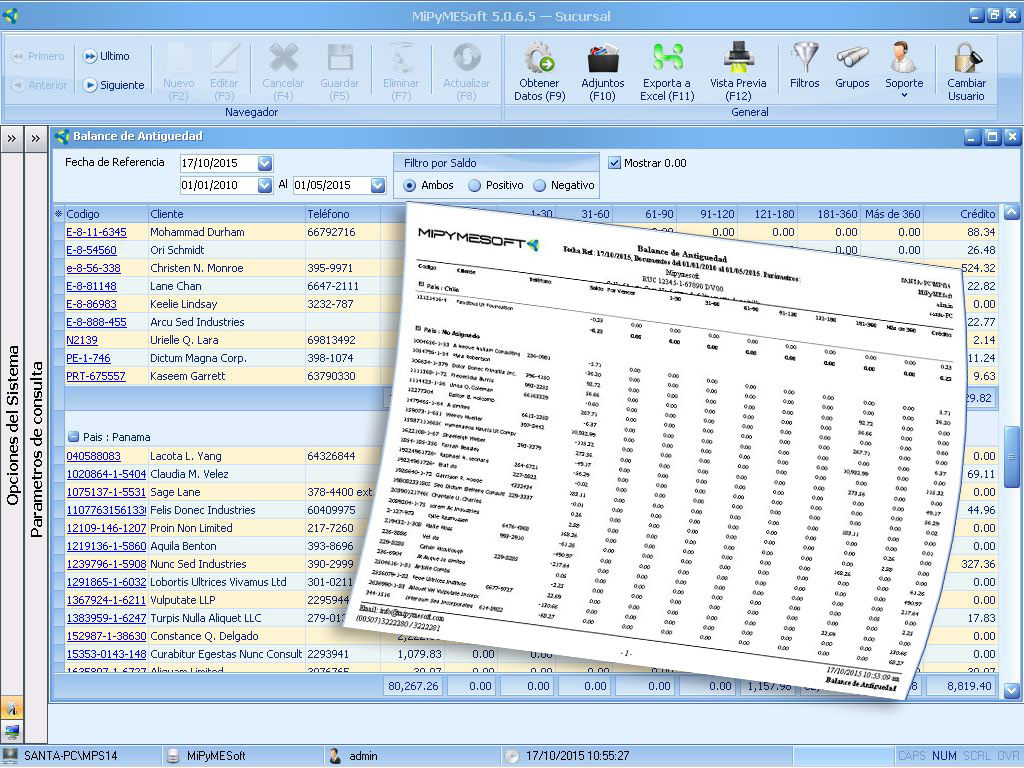Open Vista Previa (F12) printer icon
The width and height of the screenshot is (1024, 768).
(739, 57)
